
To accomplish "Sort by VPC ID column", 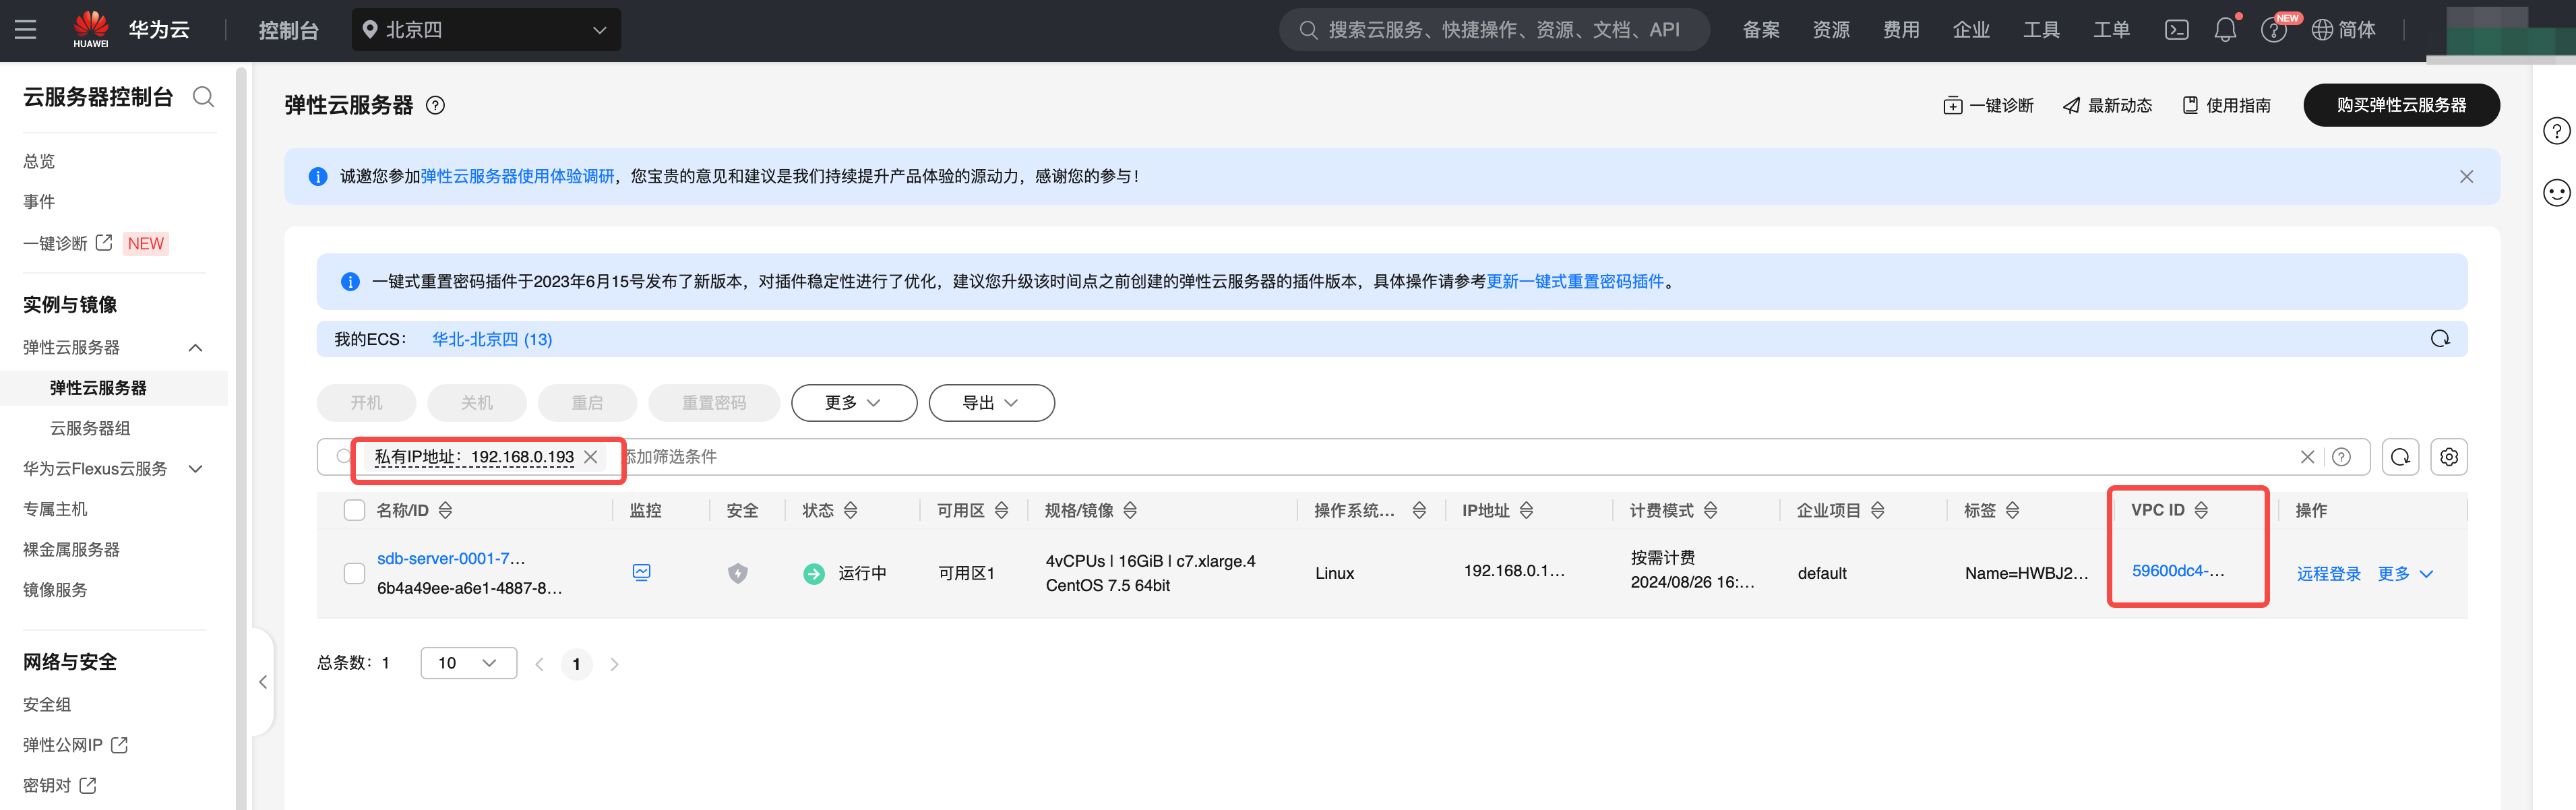I will click(x=2202, y=510).
